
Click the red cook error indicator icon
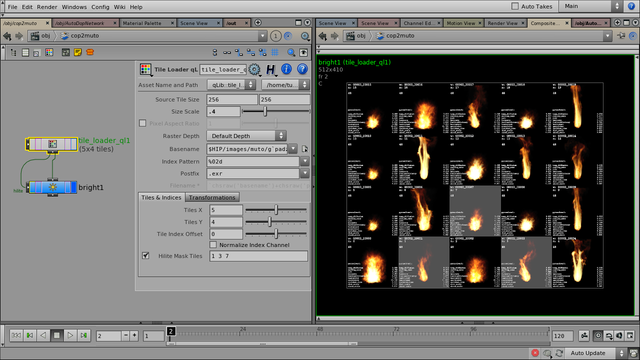pos(535,353)
